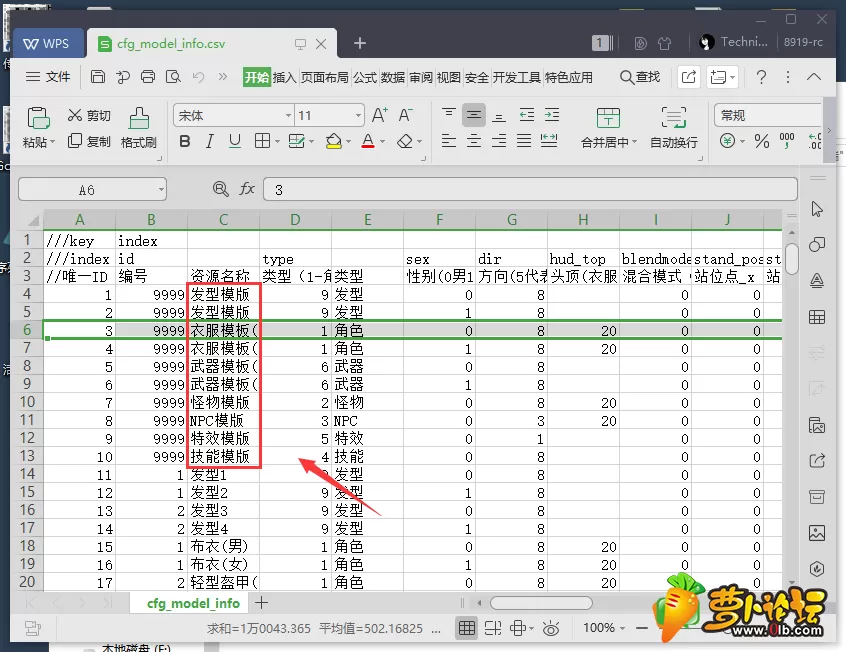Apply the yellow fill color bucket
Viewport: 846px width, 652px height.
pos(334,141)
